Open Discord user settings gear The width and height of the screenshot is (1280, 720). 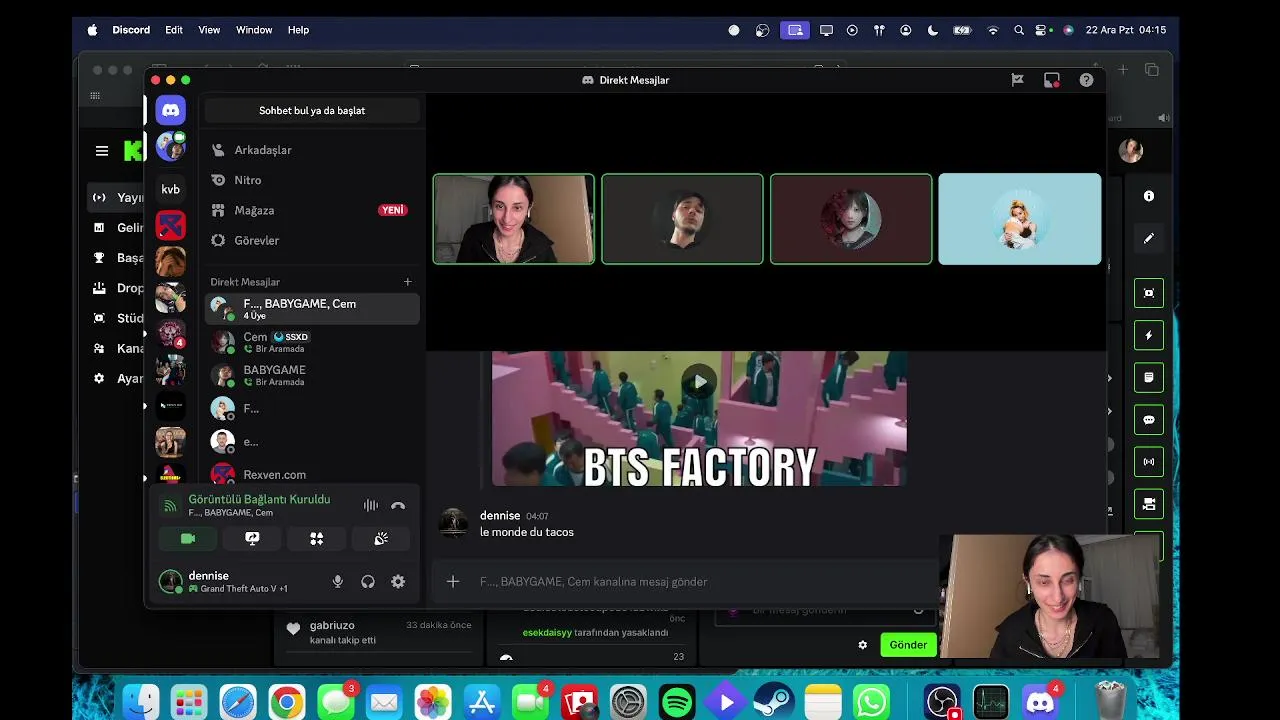click(398, 581)
